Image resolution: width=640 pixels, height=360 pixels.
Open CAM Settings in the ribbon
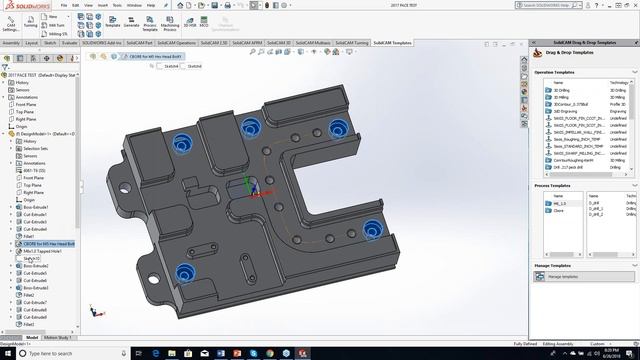pyautogui.click(x=11, y=24)
